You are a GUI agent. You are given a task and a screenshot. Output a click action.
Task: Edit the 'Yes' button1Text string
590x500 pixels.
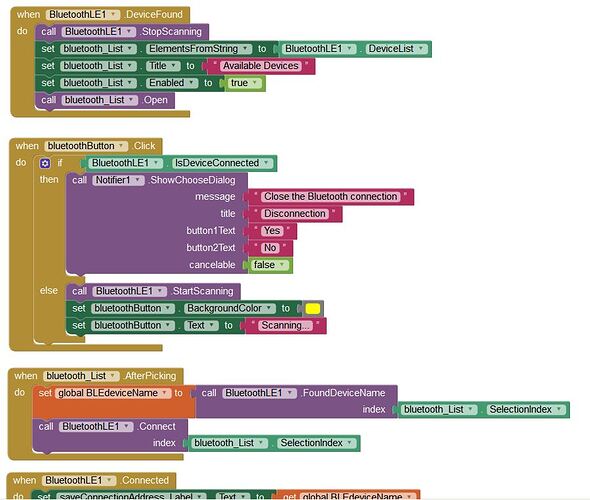pyautogui.click(x=272, y=231)
